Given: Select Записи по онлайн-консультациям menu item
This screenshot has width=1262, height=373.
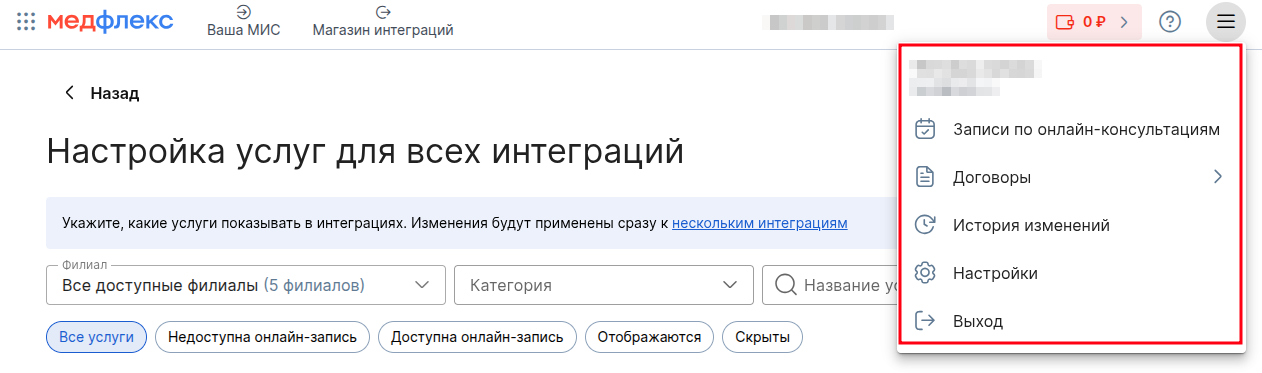Looking at the screenshot, I should pos(1070,129).
